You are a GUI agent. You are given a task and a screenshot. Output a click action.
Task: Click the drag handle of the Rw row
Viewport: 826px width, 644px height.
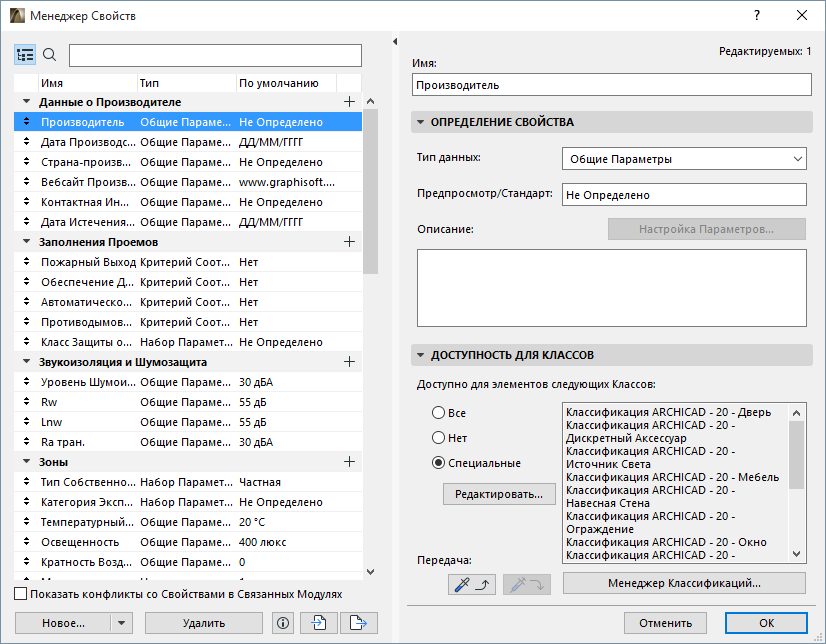coord(26,402)
